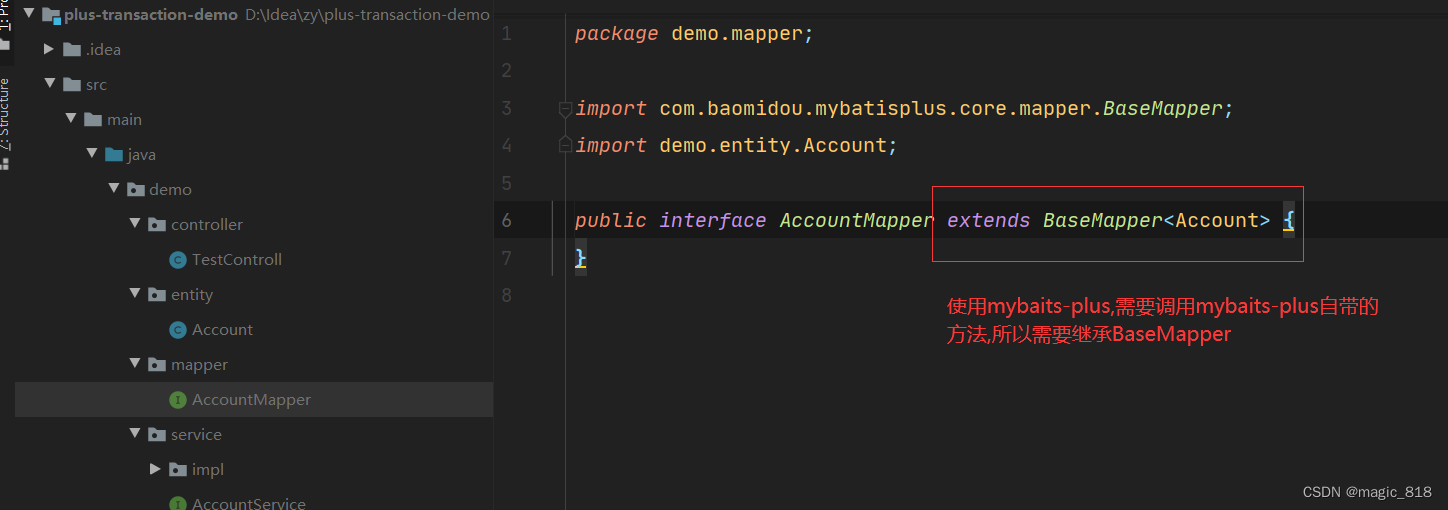Viewport: 1448px width, 510px height.
Task: Open the Account entity file
Action: click(x=222, y=329)
